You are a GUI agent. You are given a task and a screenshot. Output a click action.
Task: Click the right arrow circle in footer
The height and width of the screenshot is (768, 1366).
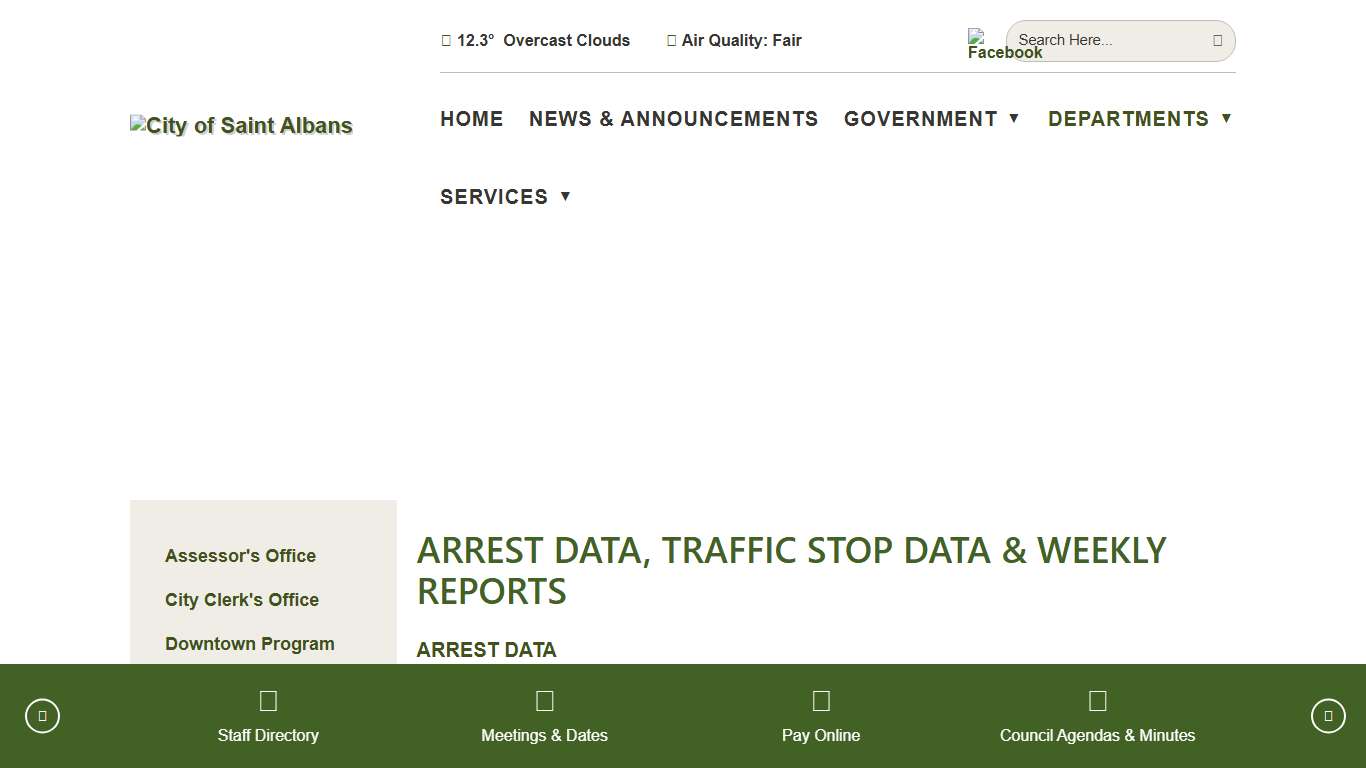pos(1328,715)
